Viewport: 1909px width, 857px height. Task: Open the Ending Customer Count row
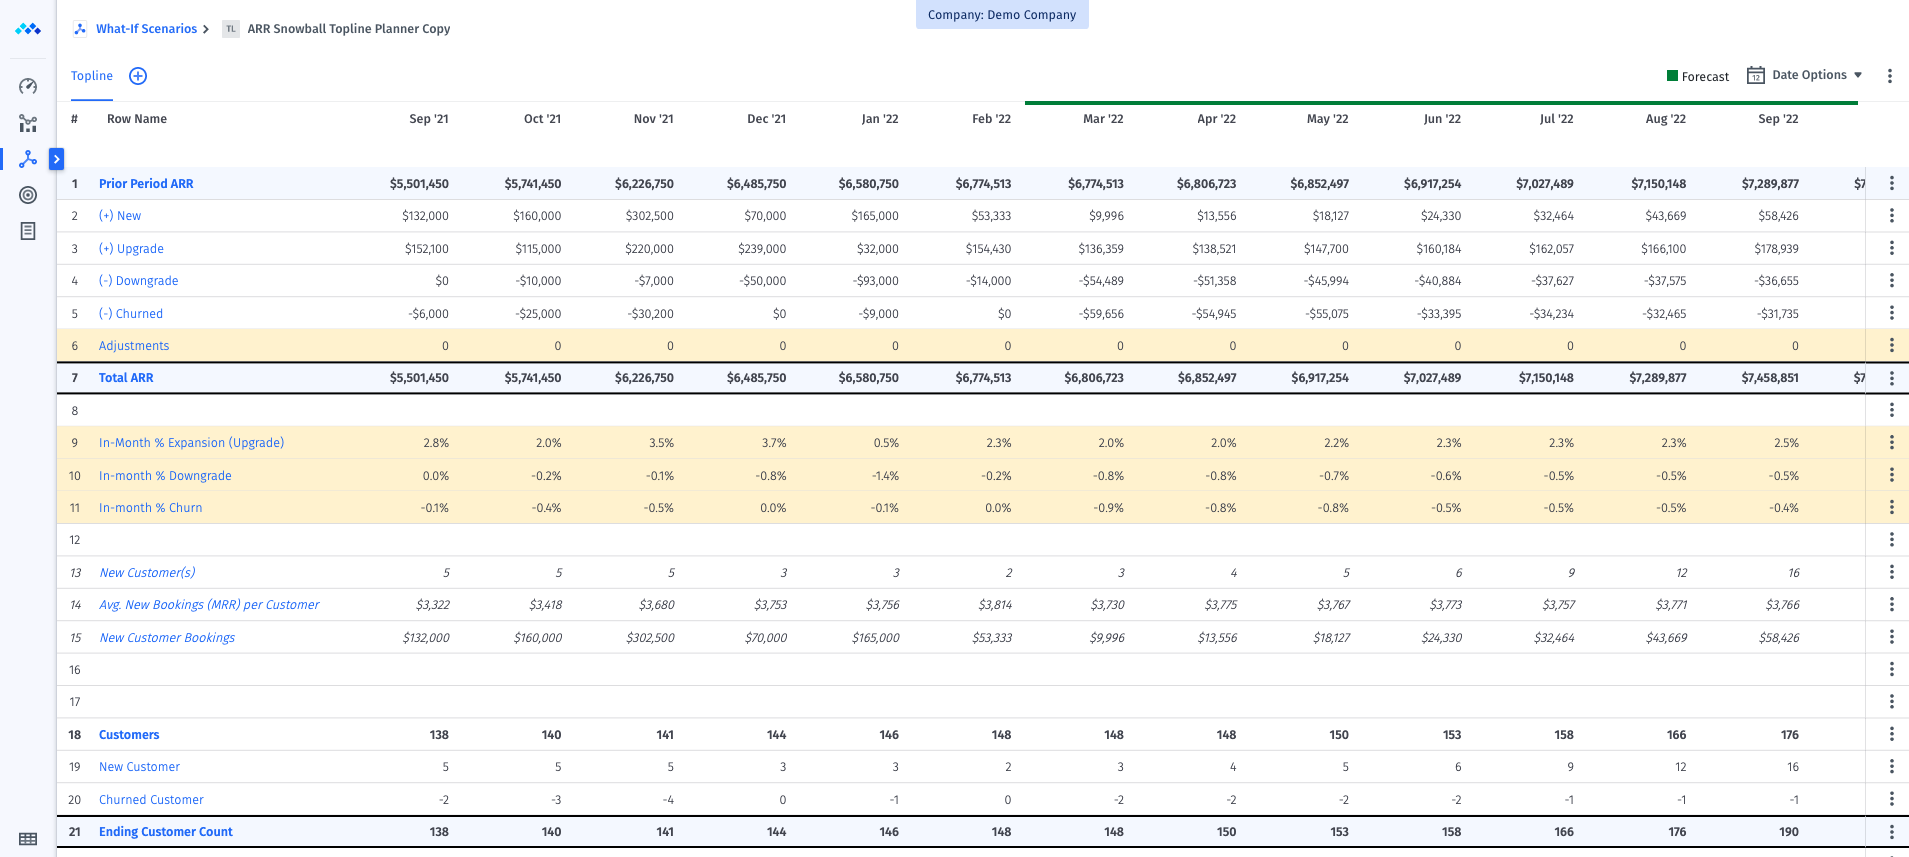click(x=165, y=832)
